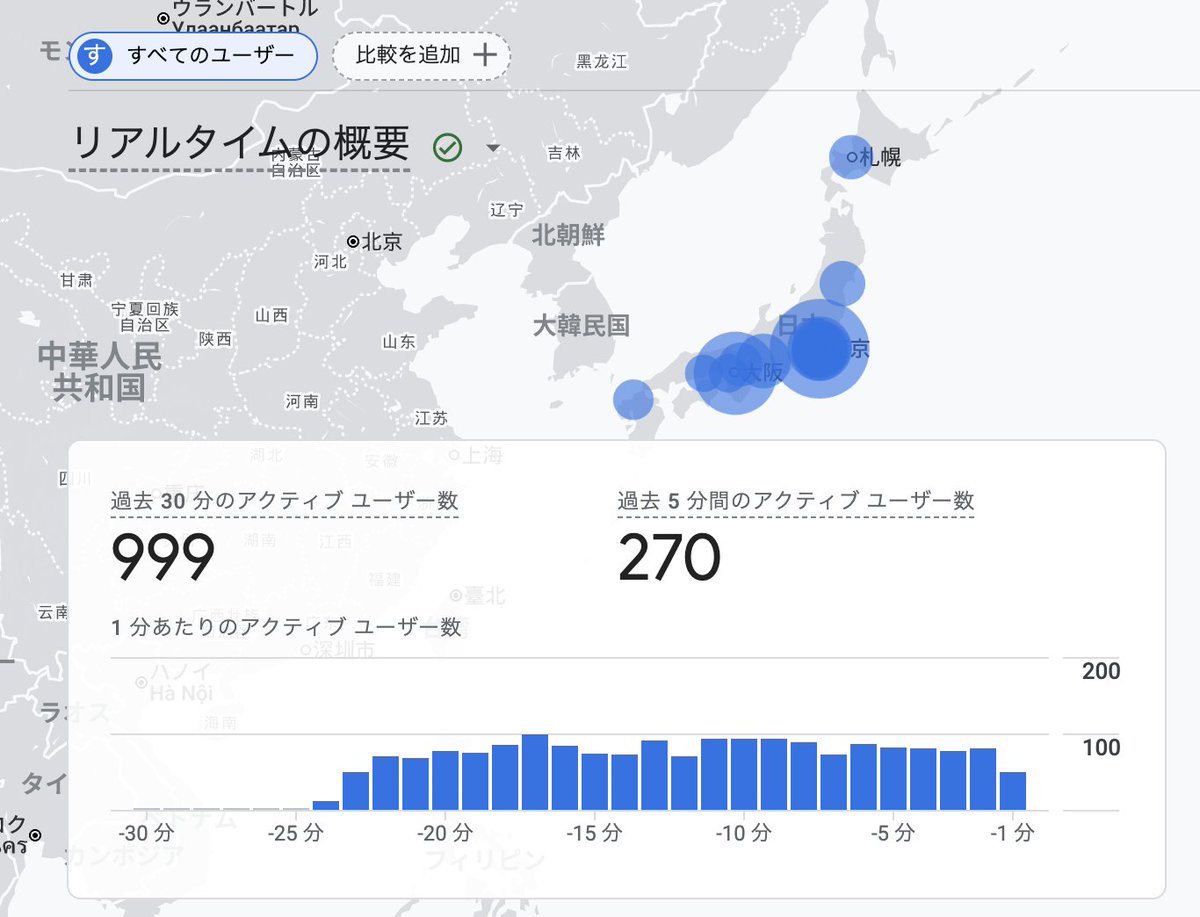
Task: Click the -30 分 axis label
Action: point(146,832)
